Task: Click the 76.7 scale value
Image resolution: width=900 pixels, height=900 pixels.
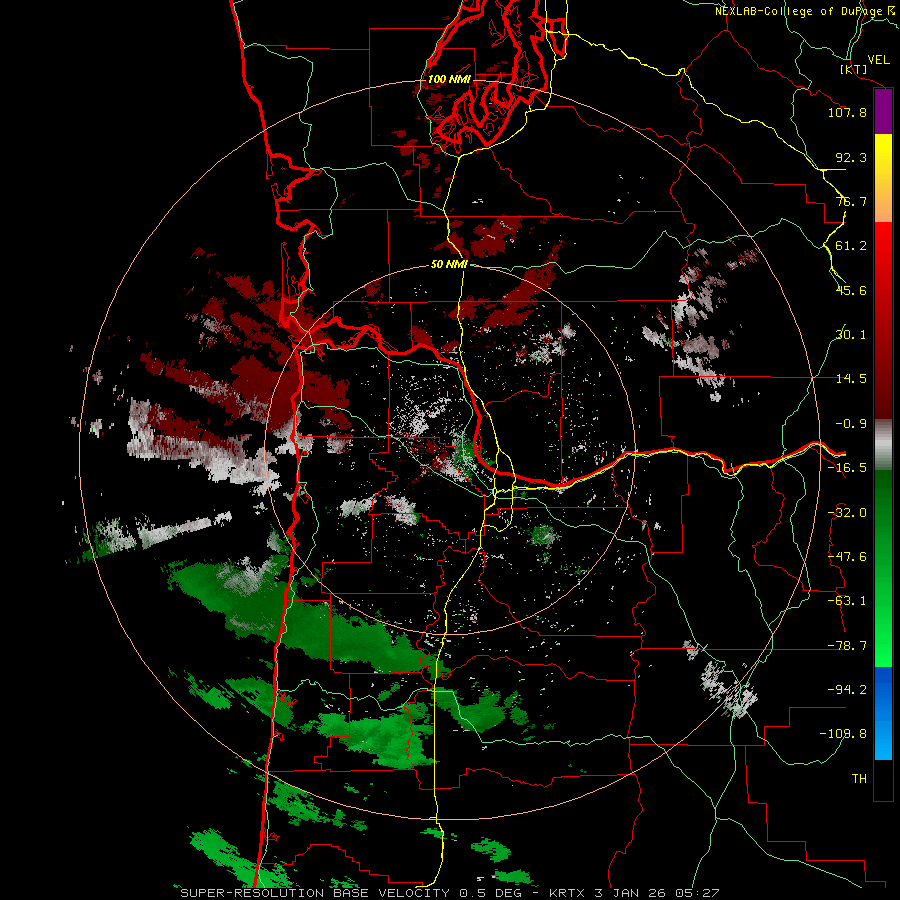Action: (851, 201)
